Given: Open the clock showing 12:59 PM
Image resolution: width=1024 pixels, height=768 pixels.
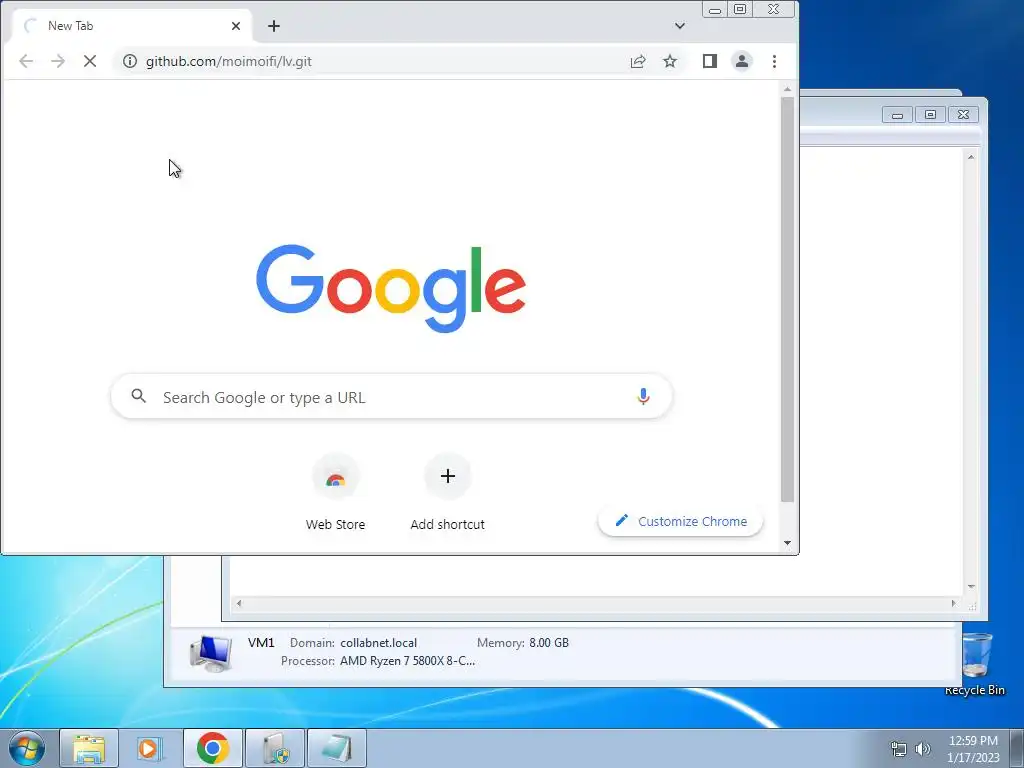Looking at the screenshot, I should (973, 749).
